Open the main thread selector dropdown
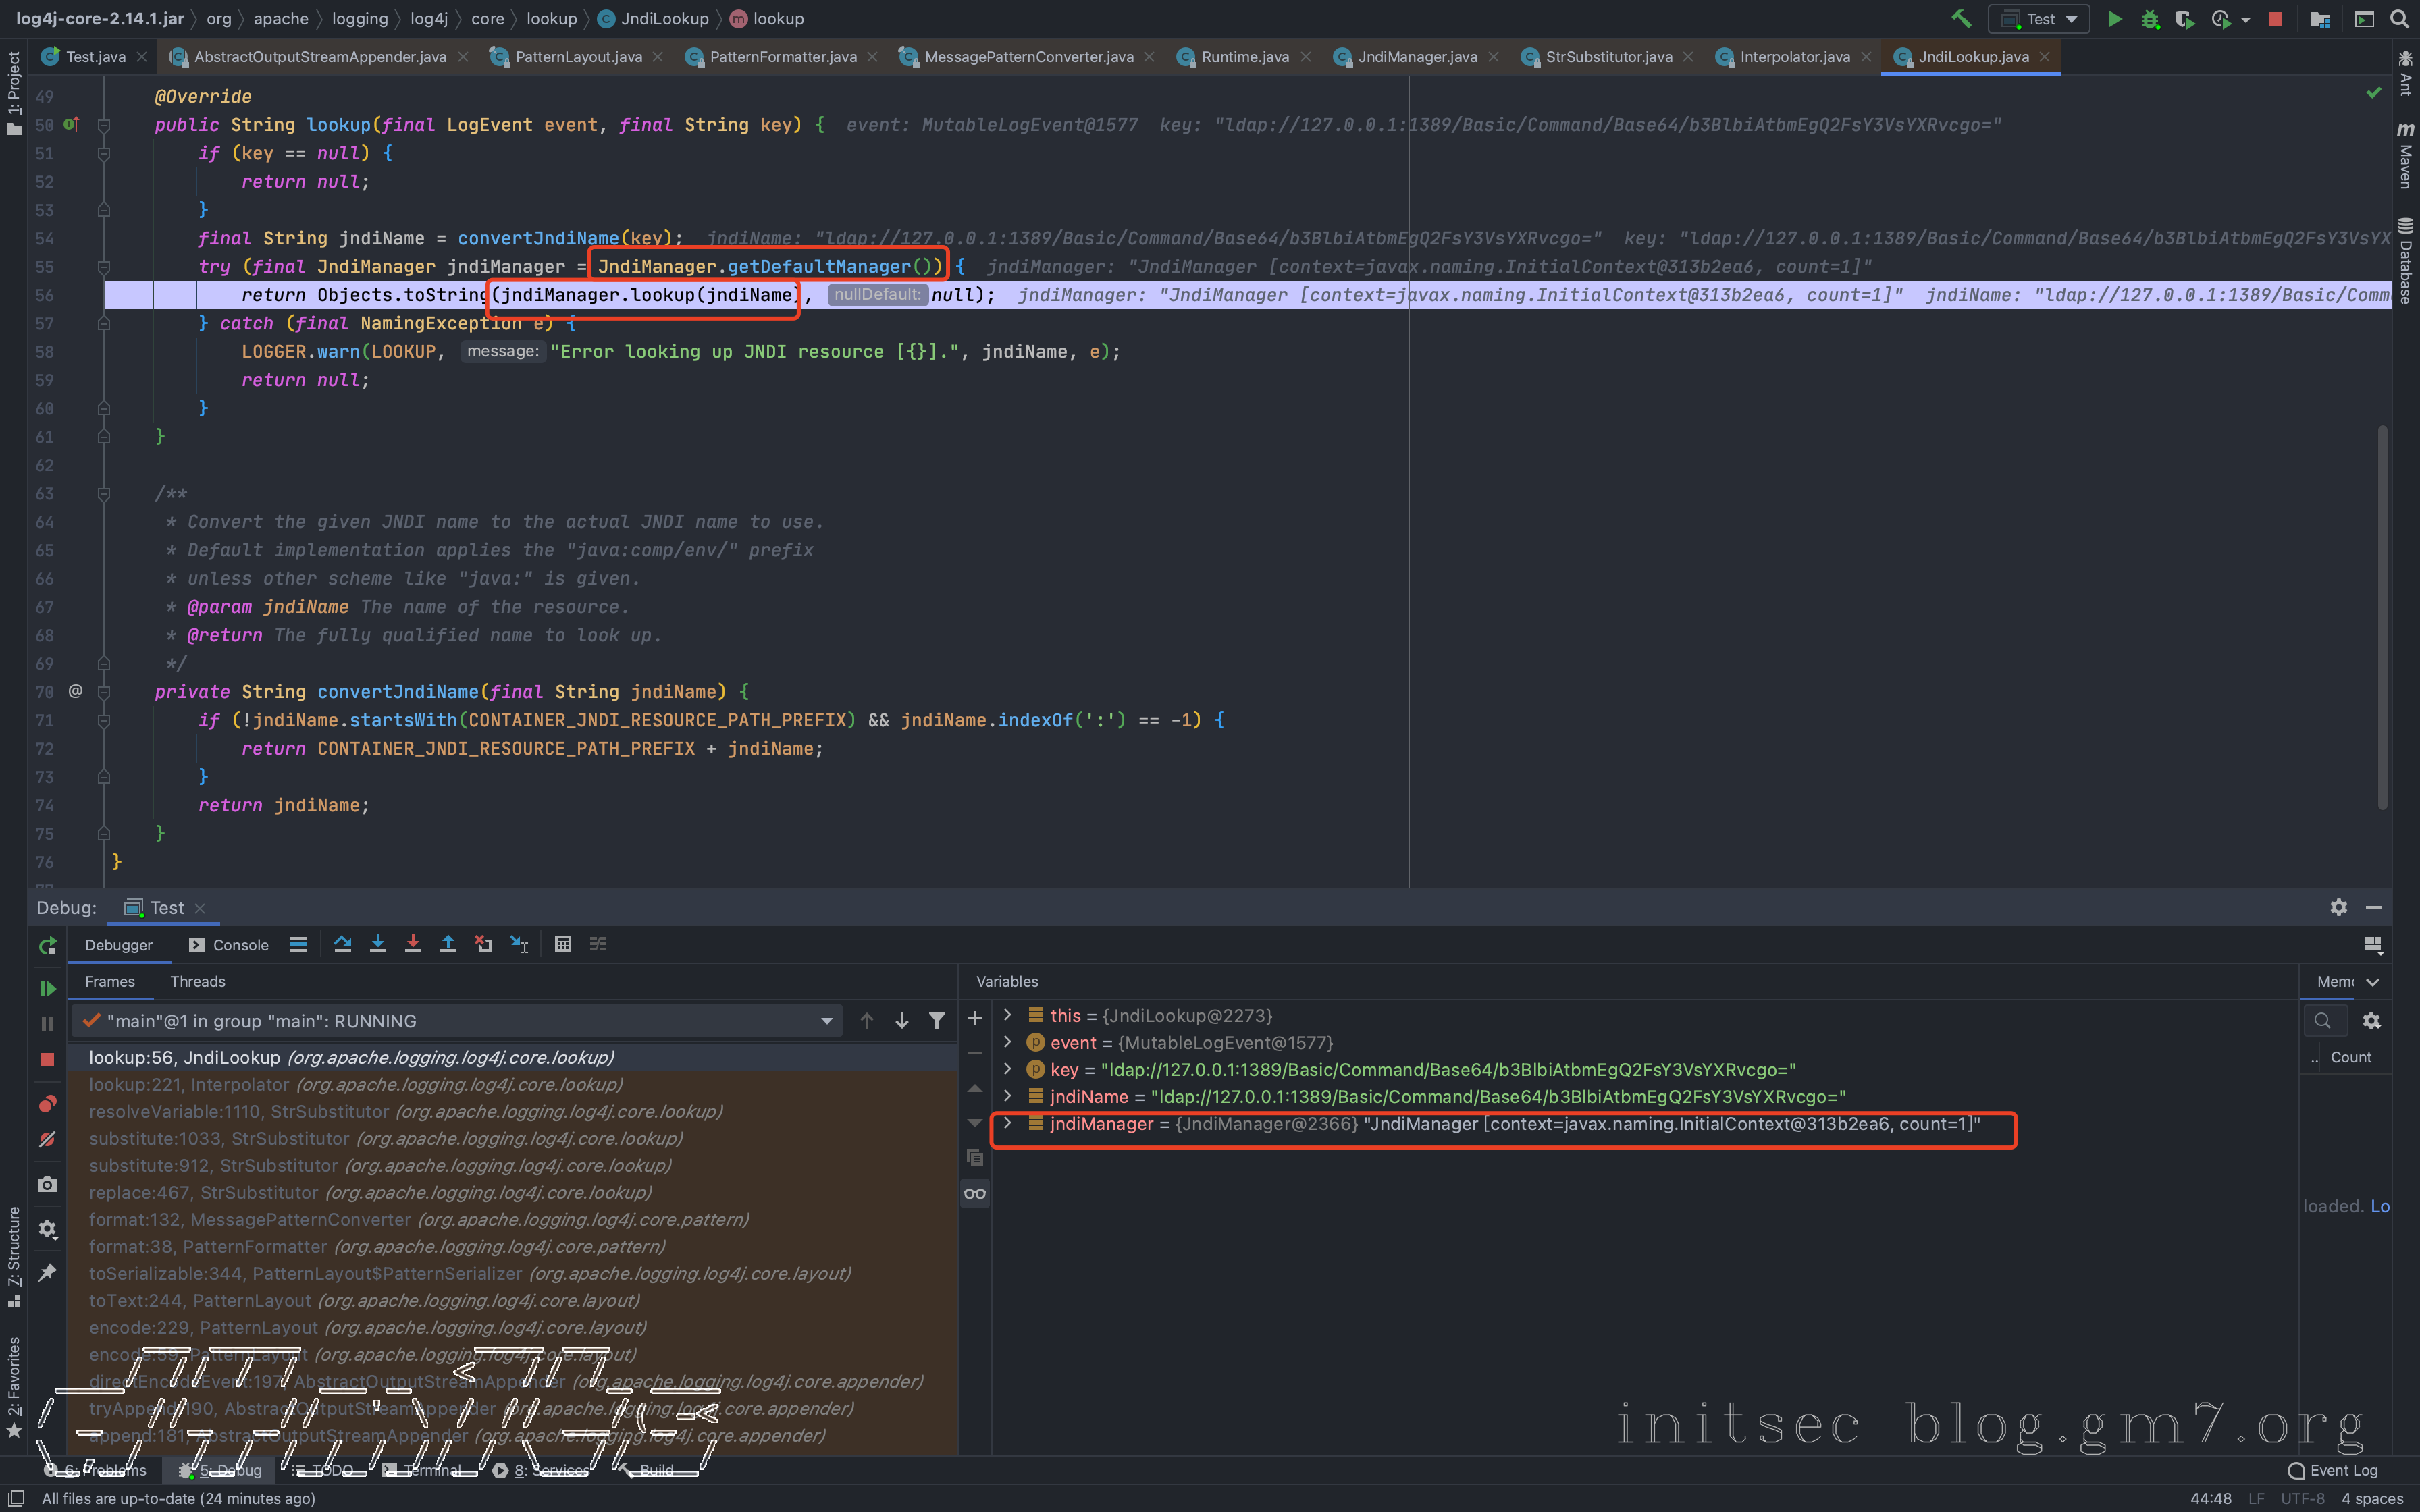The height and width of the screenshot is (1512, 2420). point(826,1021)
